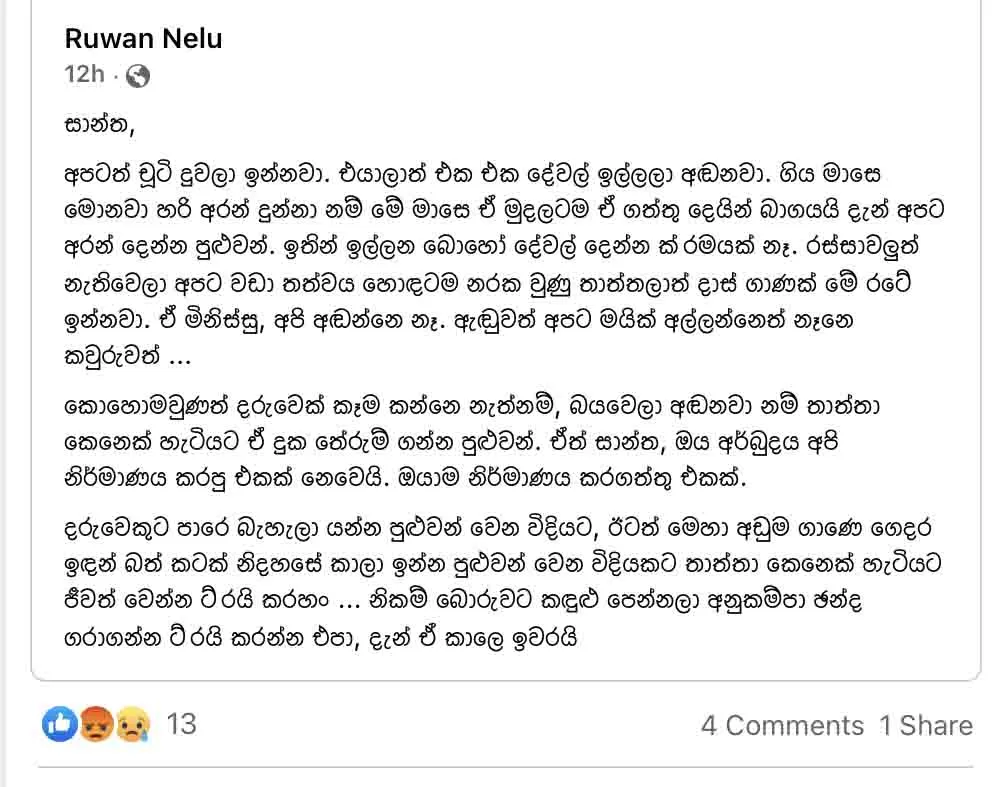Click the line starting ඉන්නවා. ඒ මිනිස්සු
The height and width of the screenshot is (787, 994).
(x=458, y=320)
